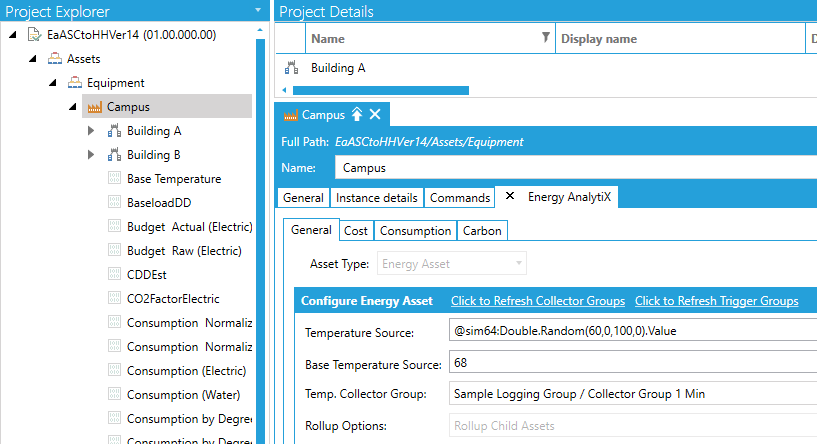Click the filter icon in Name column
The width and height of the screenshot is (817, 444).
[545, 39]
